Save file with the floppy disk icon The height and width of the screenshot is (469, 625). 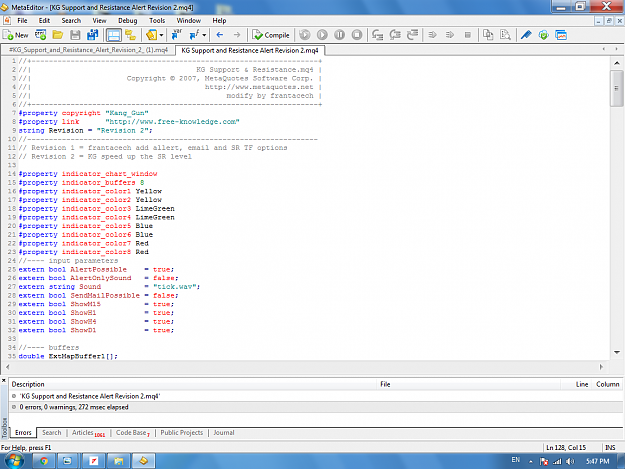75,35
